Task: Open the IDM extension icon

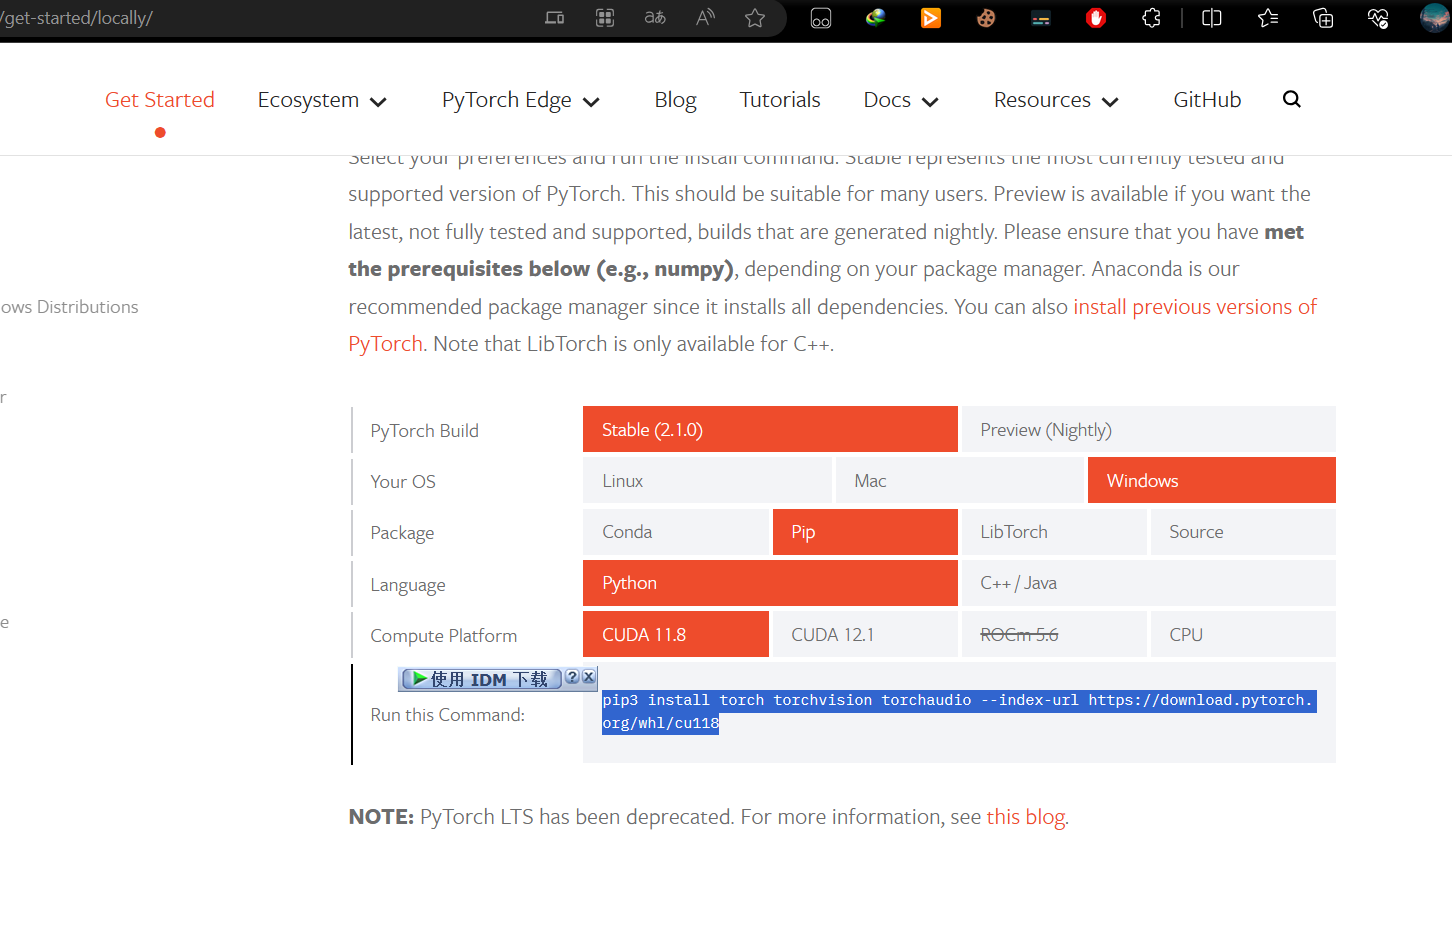Action: point(876,17)
